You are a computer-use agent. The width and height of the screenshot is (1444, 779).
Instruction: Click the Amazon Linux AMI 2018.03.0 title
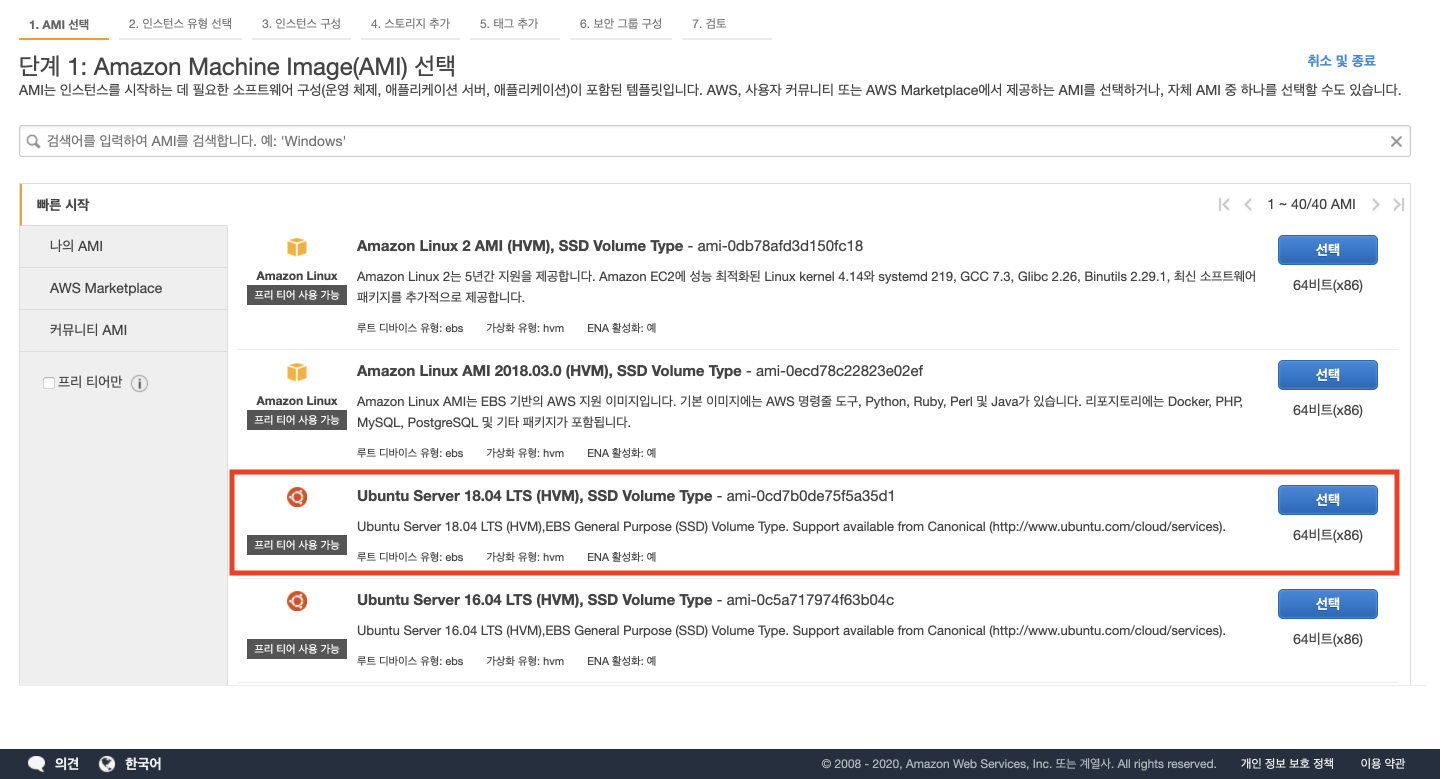549,371
